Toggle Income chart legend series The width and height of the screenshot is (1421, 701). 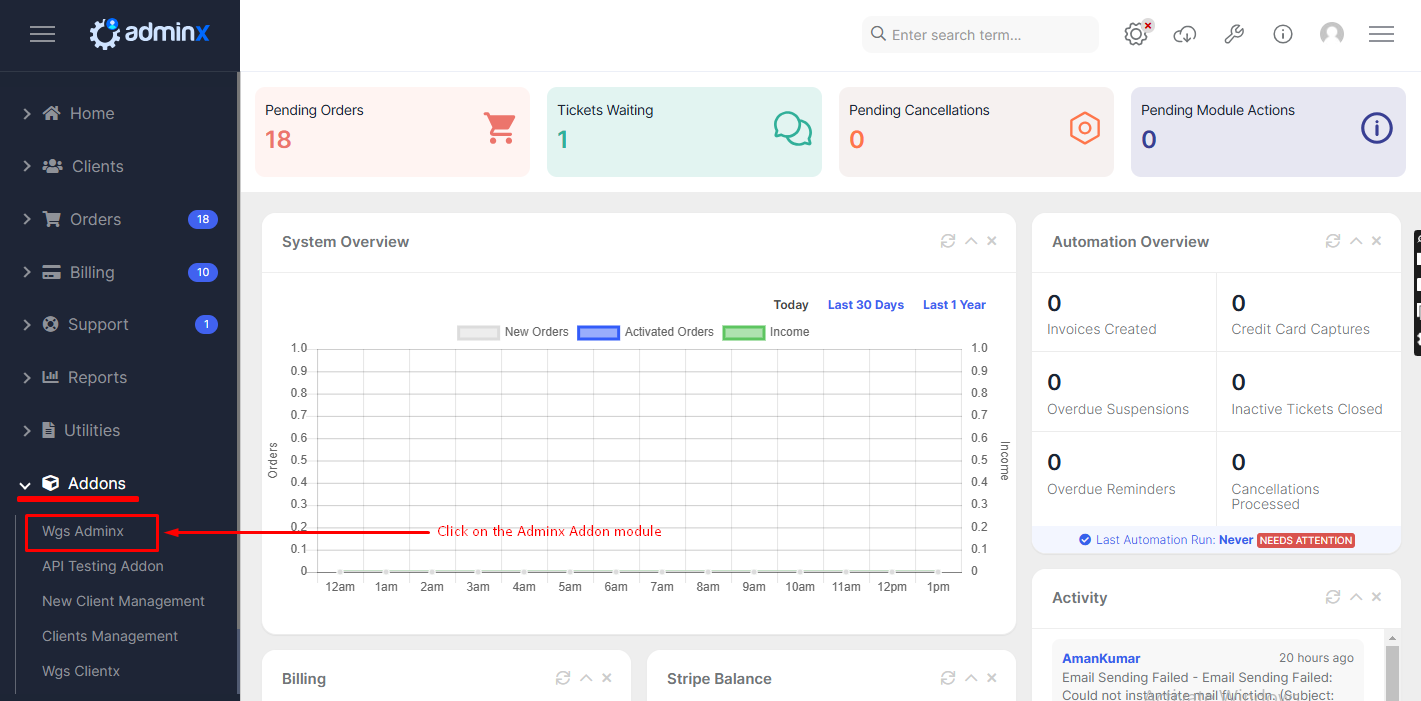pos(766,332)
